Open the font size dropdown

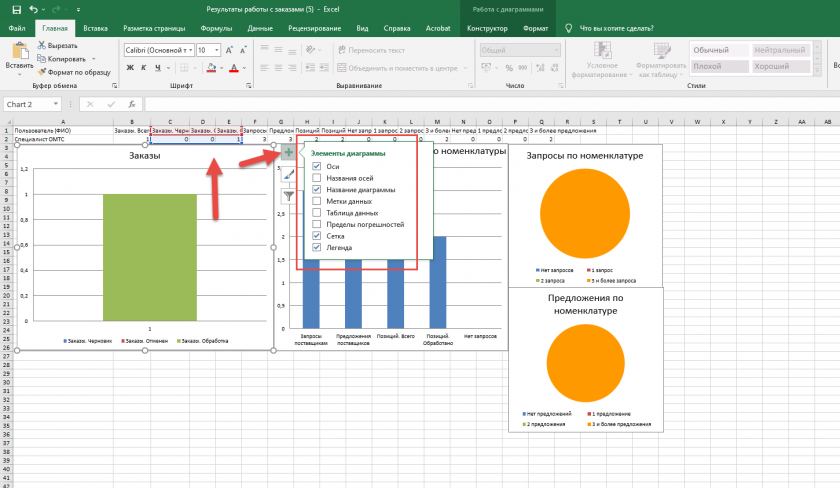click(x=217, y=50)
